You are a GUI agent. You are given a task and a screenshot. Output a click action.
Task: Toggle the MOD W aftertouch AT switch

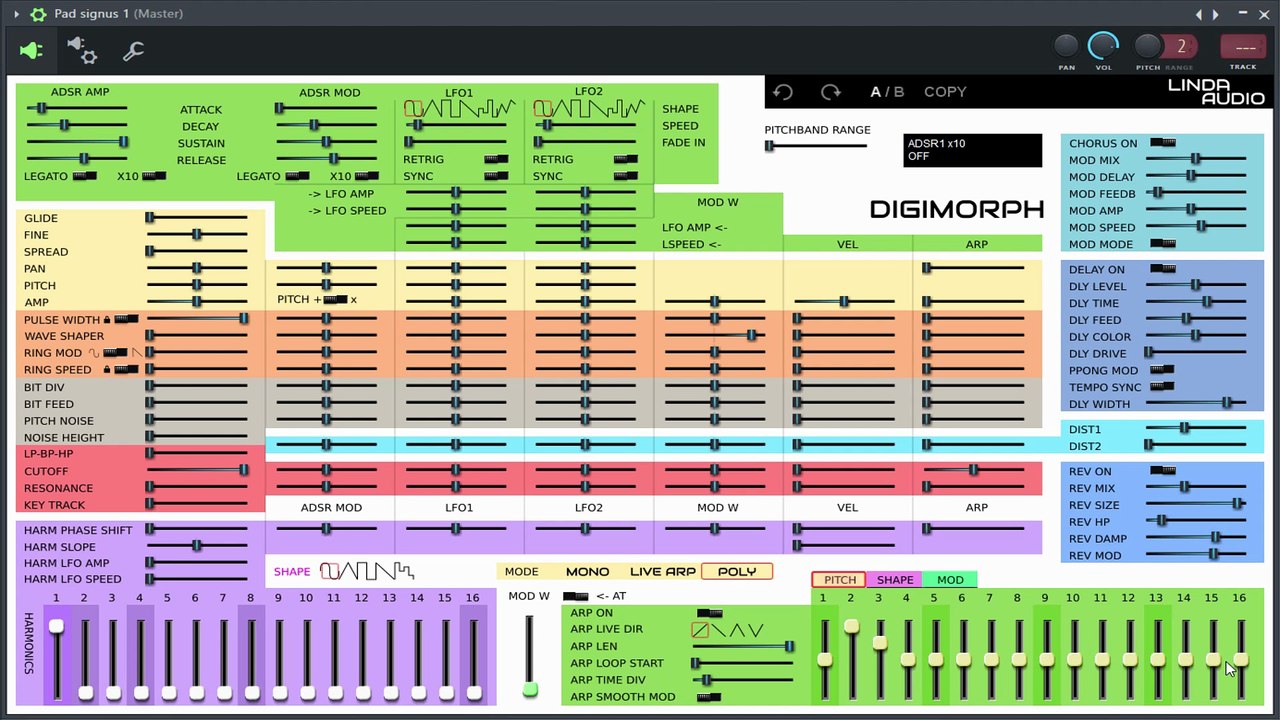click(x=575, y=597)
